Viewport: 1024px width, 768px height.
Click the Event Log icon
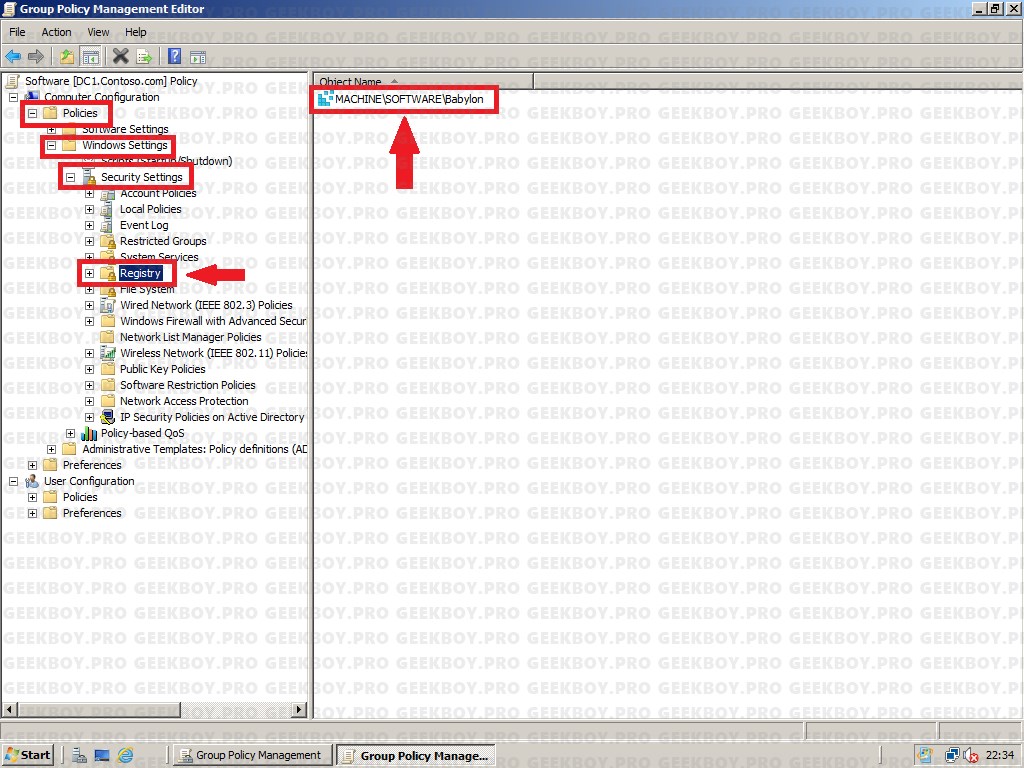point(107,225)
